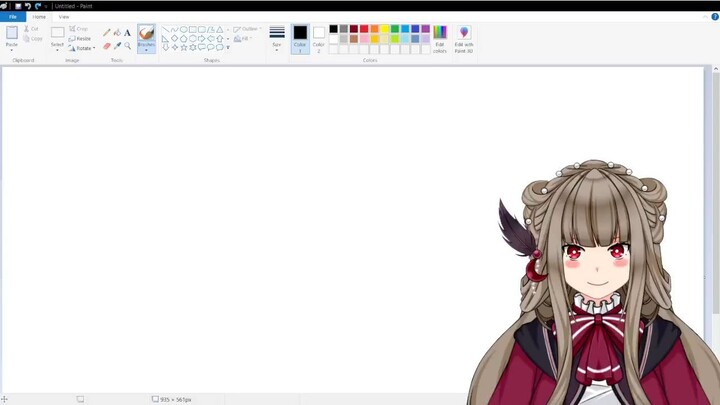
Task: Pick the pink (rose) color swatch
Action: 364,39
